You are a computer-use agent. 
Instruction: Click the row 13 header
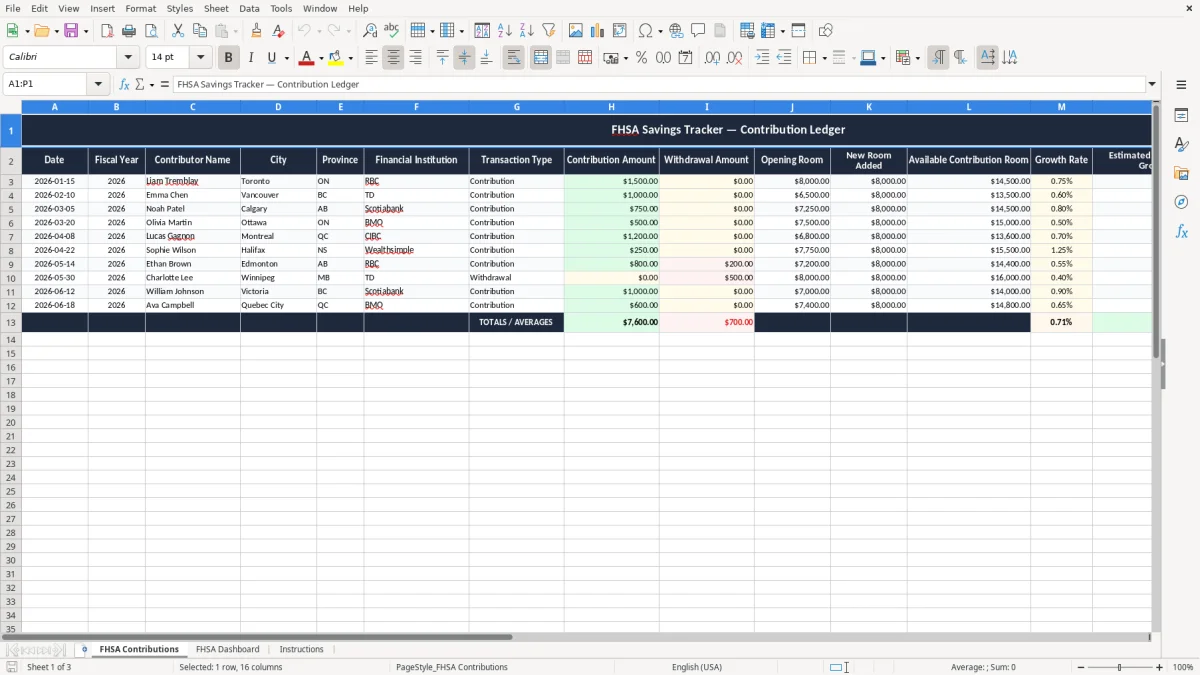(11, 322)
